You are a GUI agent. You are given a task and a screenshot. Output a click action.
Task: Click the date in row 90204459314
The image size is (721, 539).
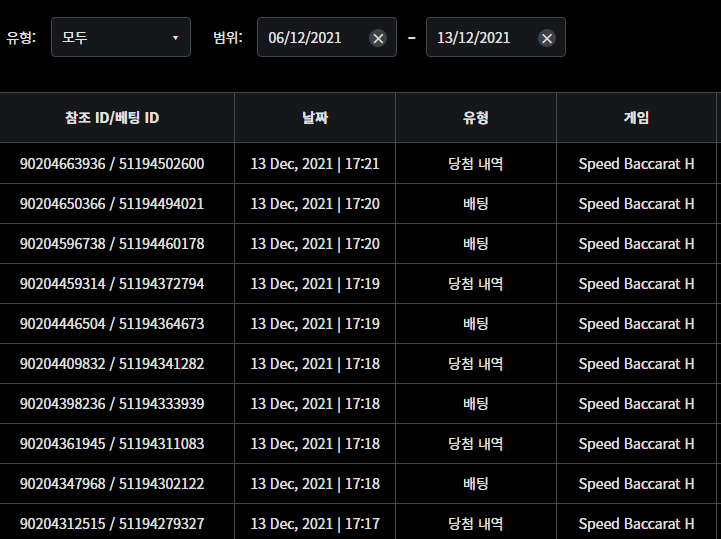click(315, 284)
